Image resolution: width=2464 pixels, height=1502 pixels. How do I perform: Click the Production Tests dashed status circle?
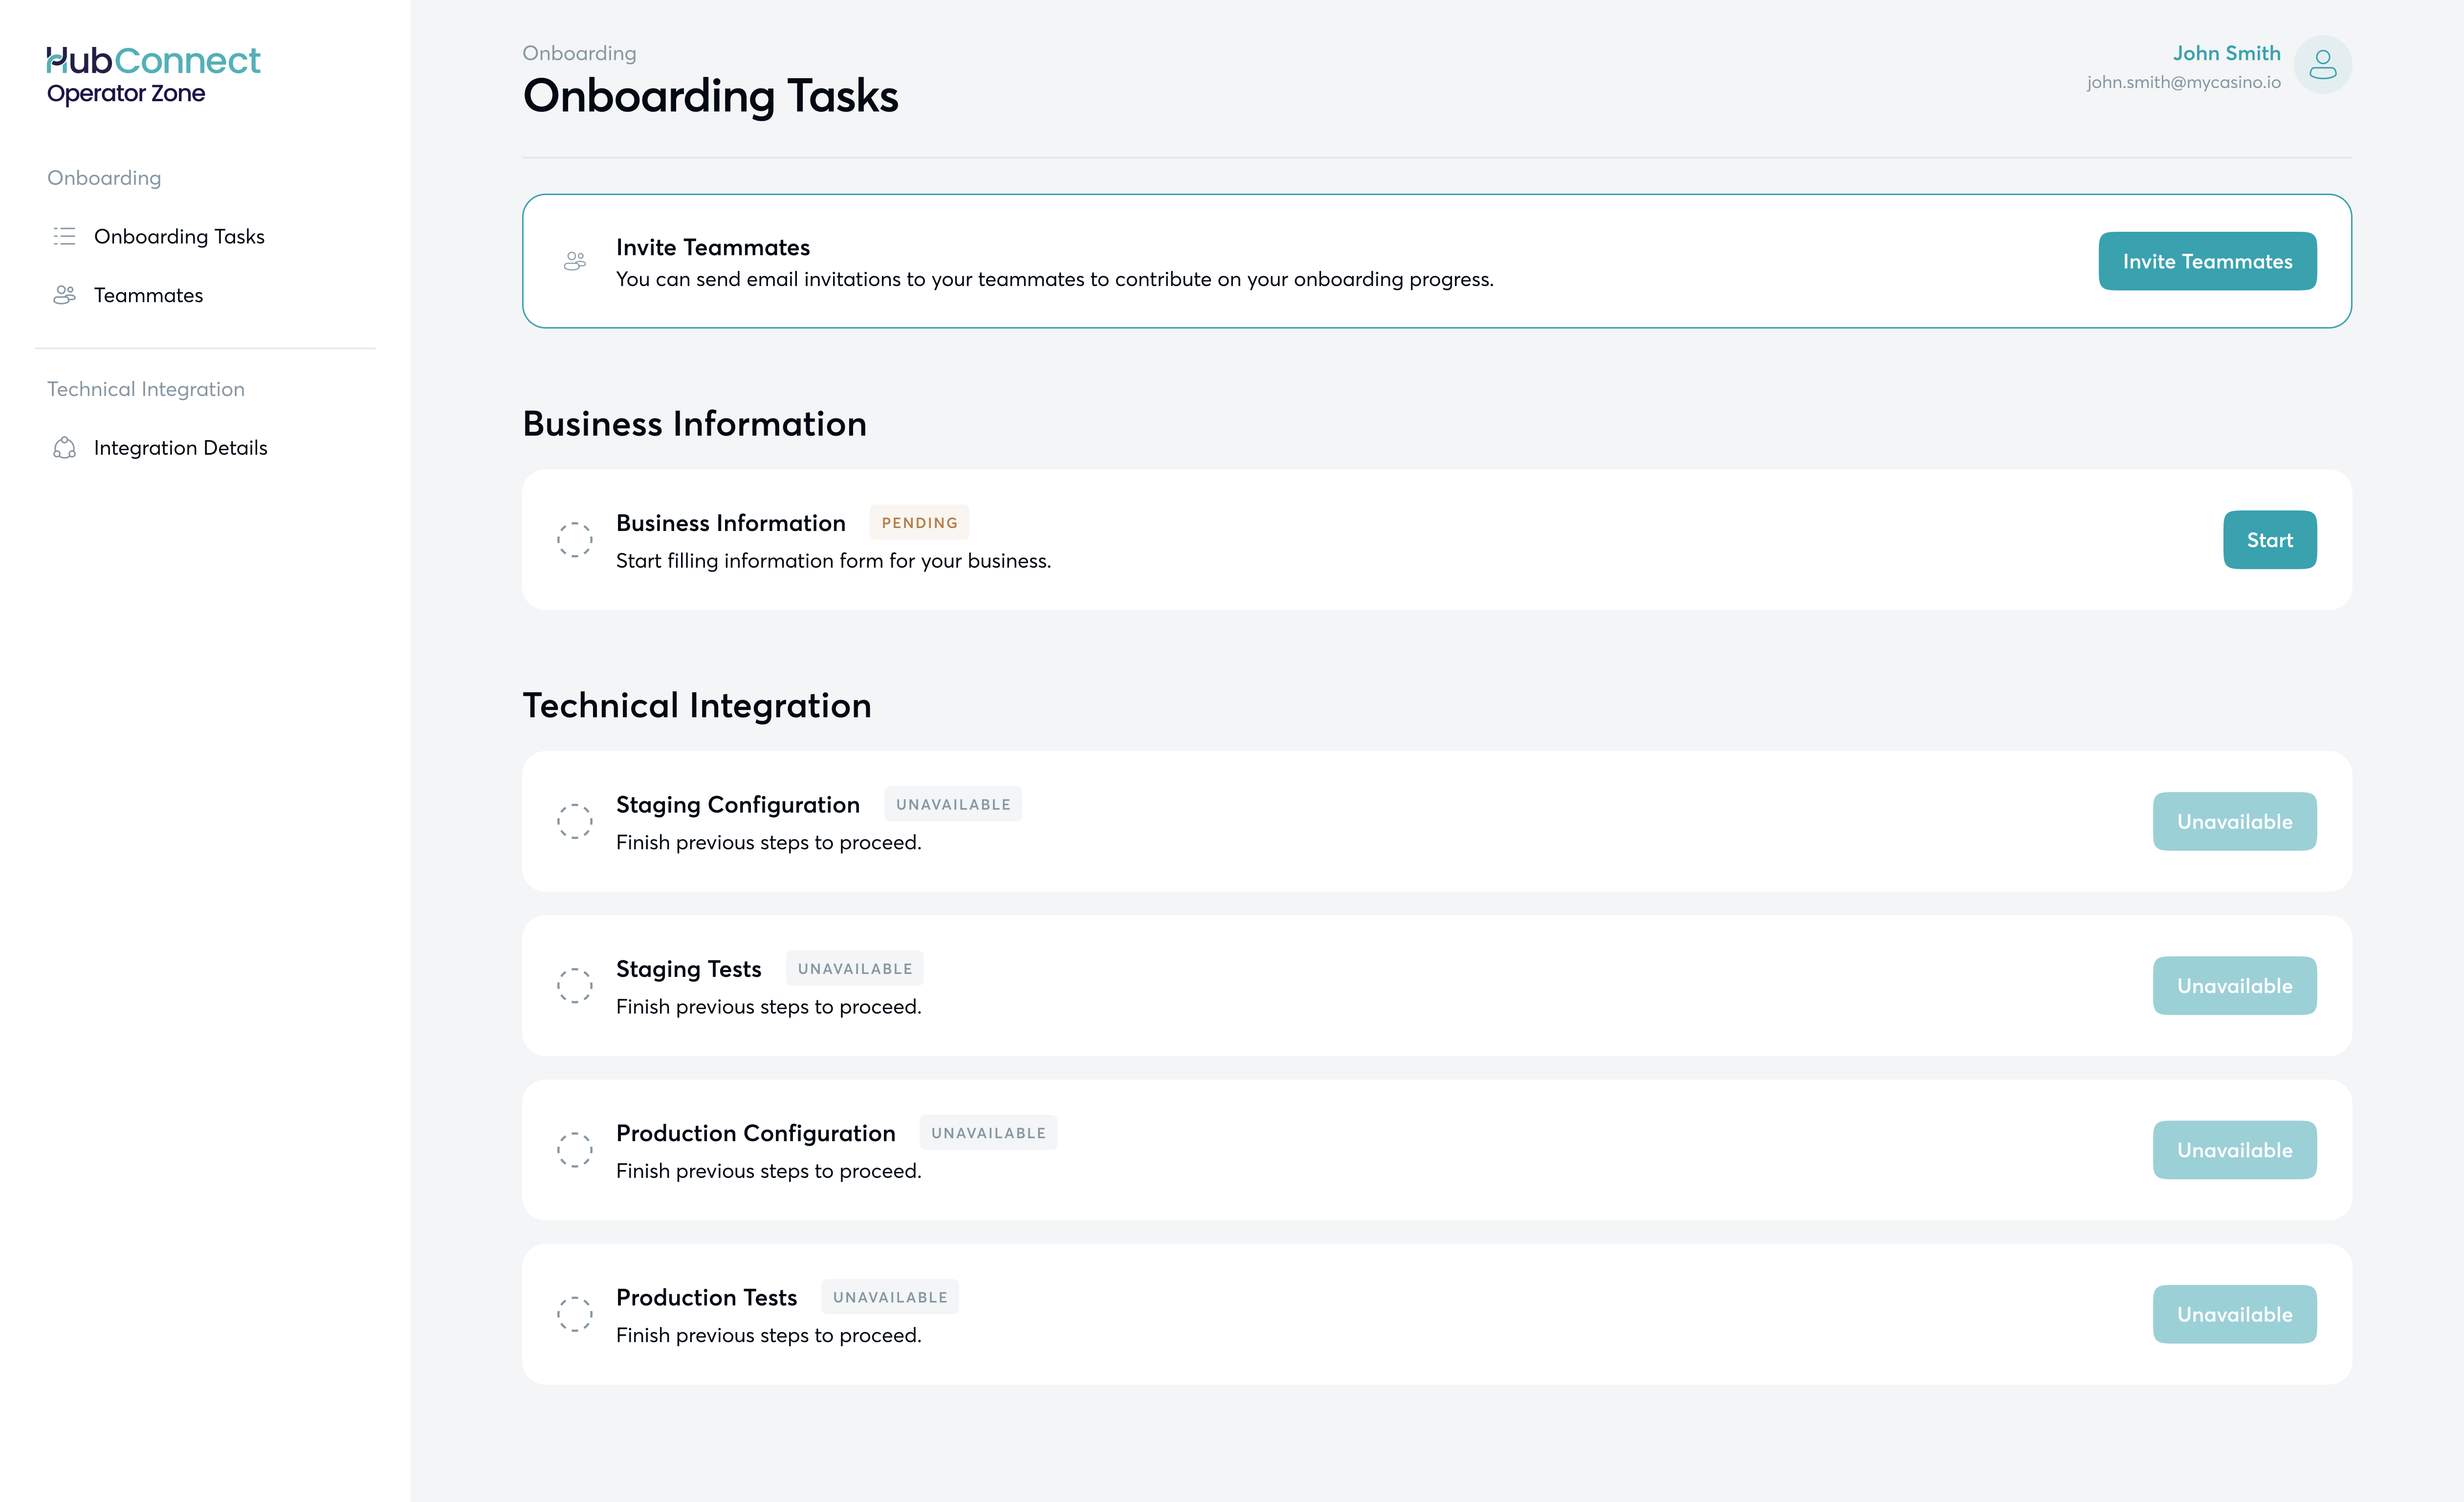tap(575, 1314)
